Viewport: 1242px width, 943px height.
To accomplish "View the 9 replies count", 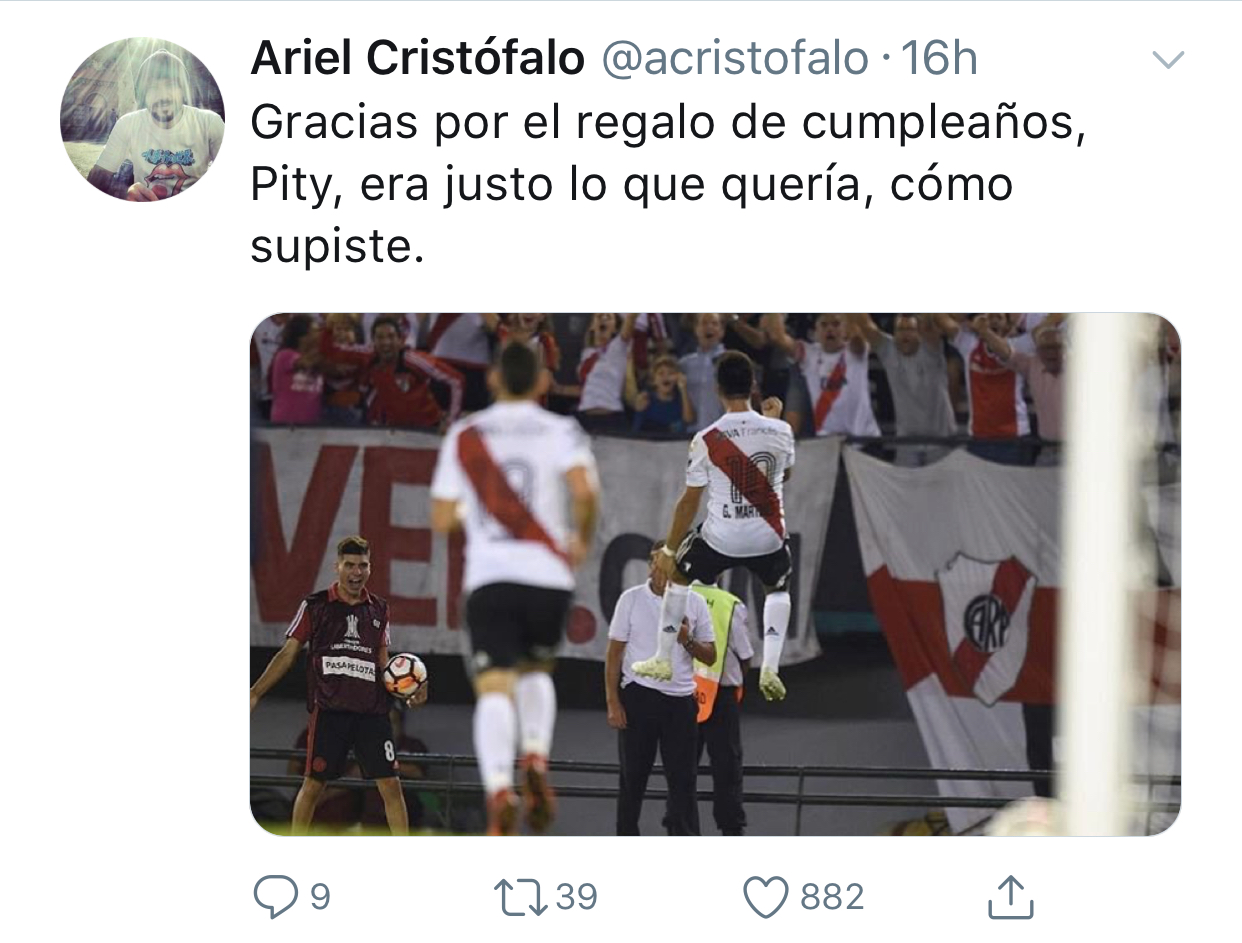I will pos(318,897).
